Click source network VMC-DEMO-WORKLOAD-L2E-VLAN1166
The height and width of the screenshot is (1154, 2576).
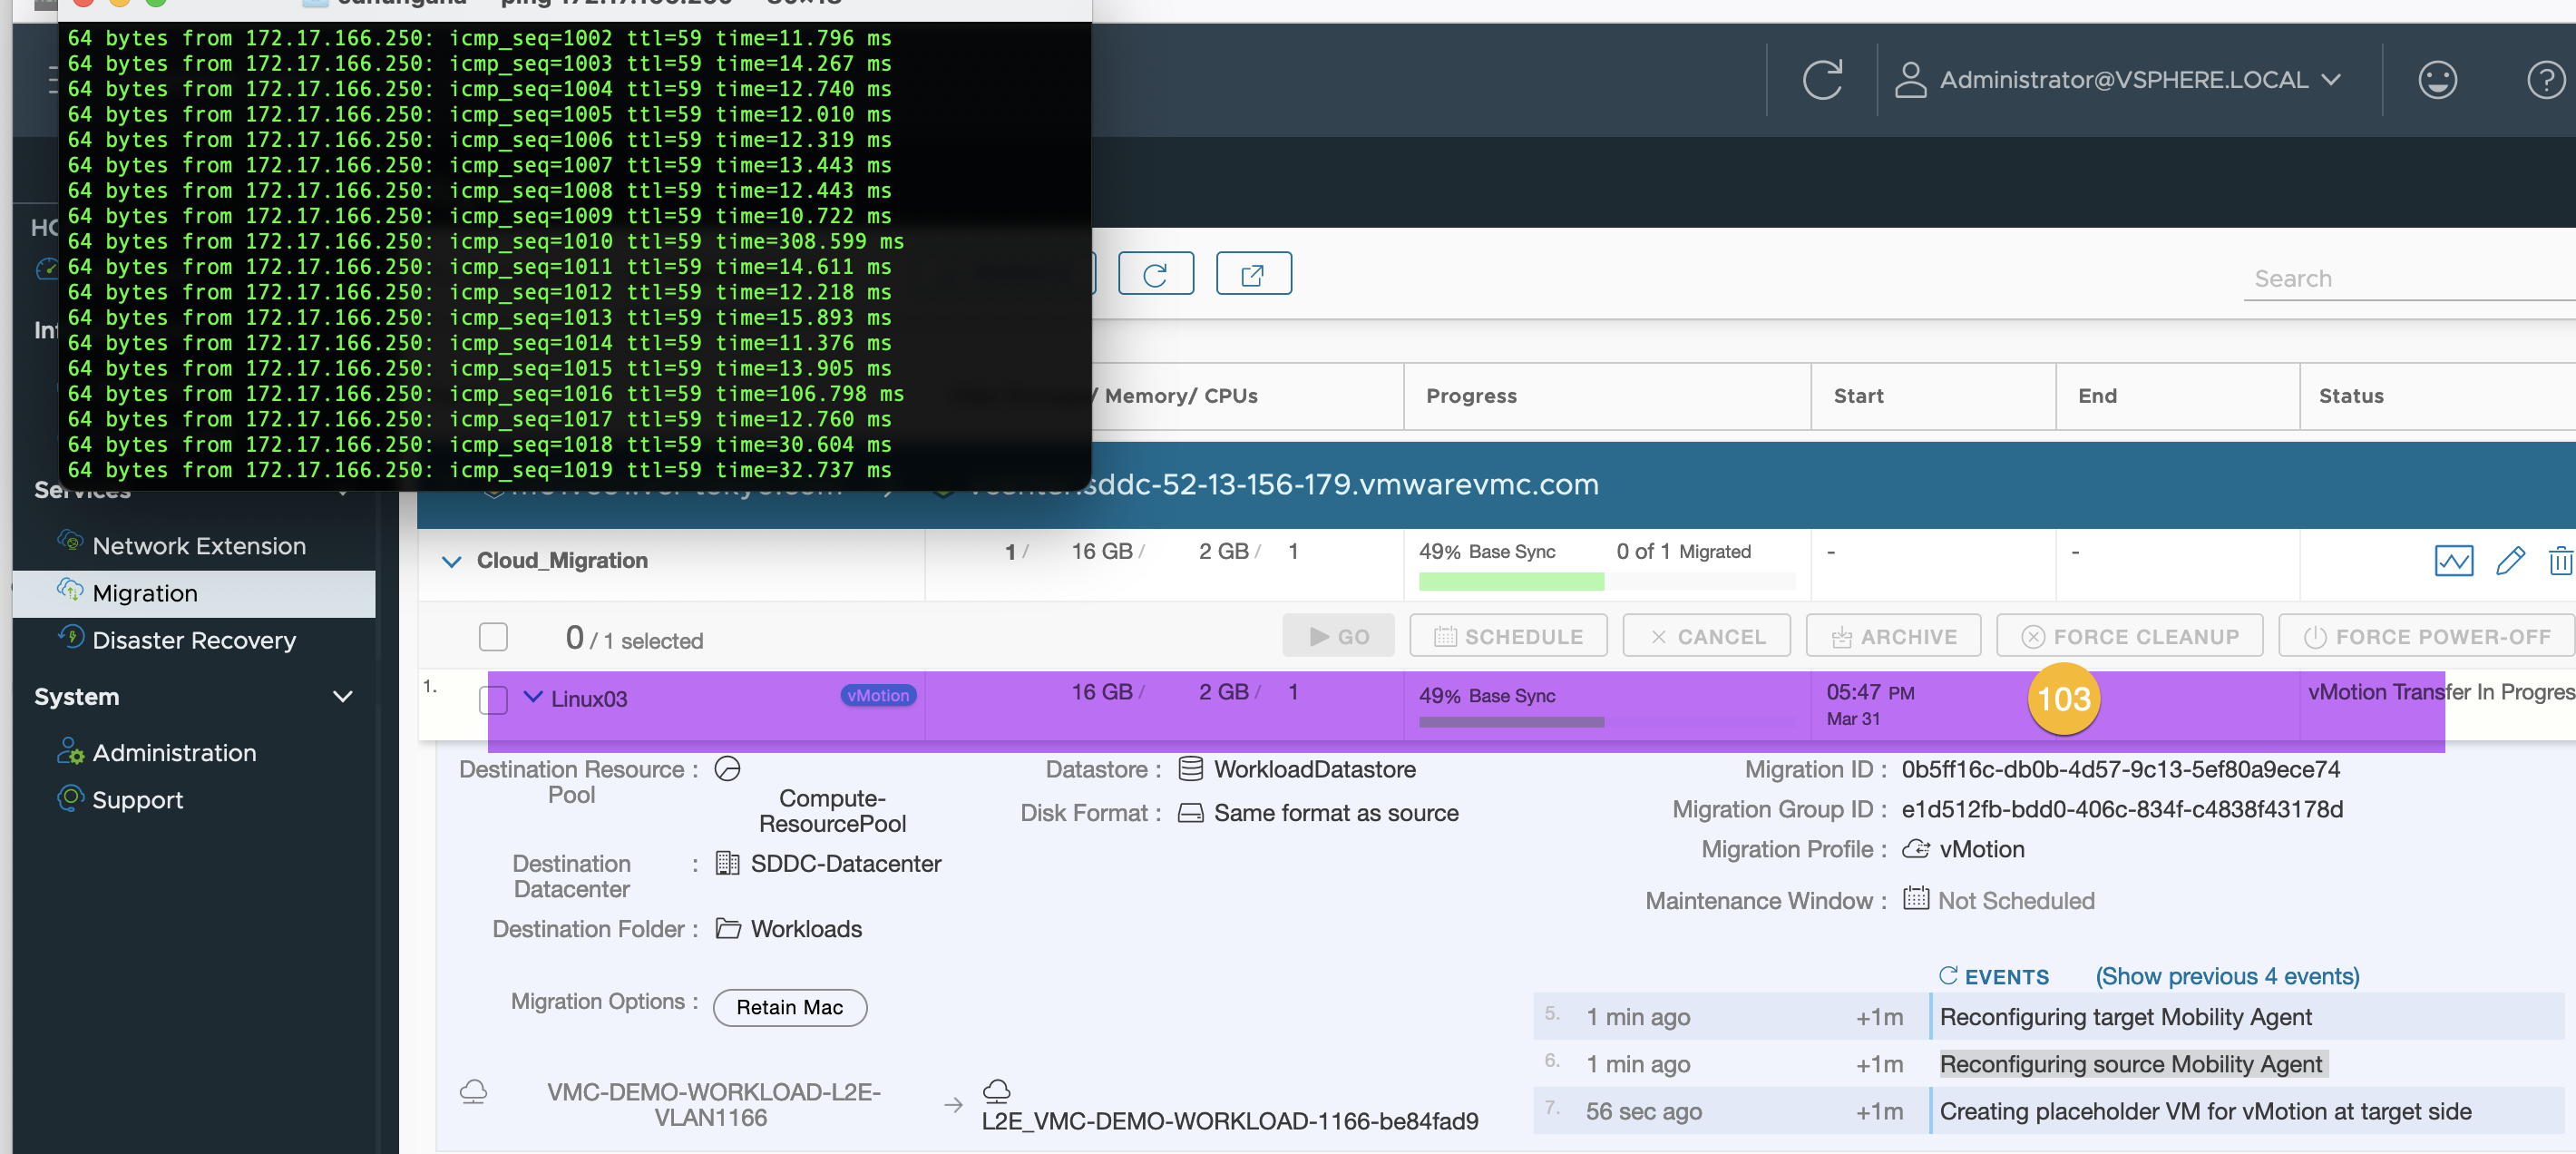713,1104
